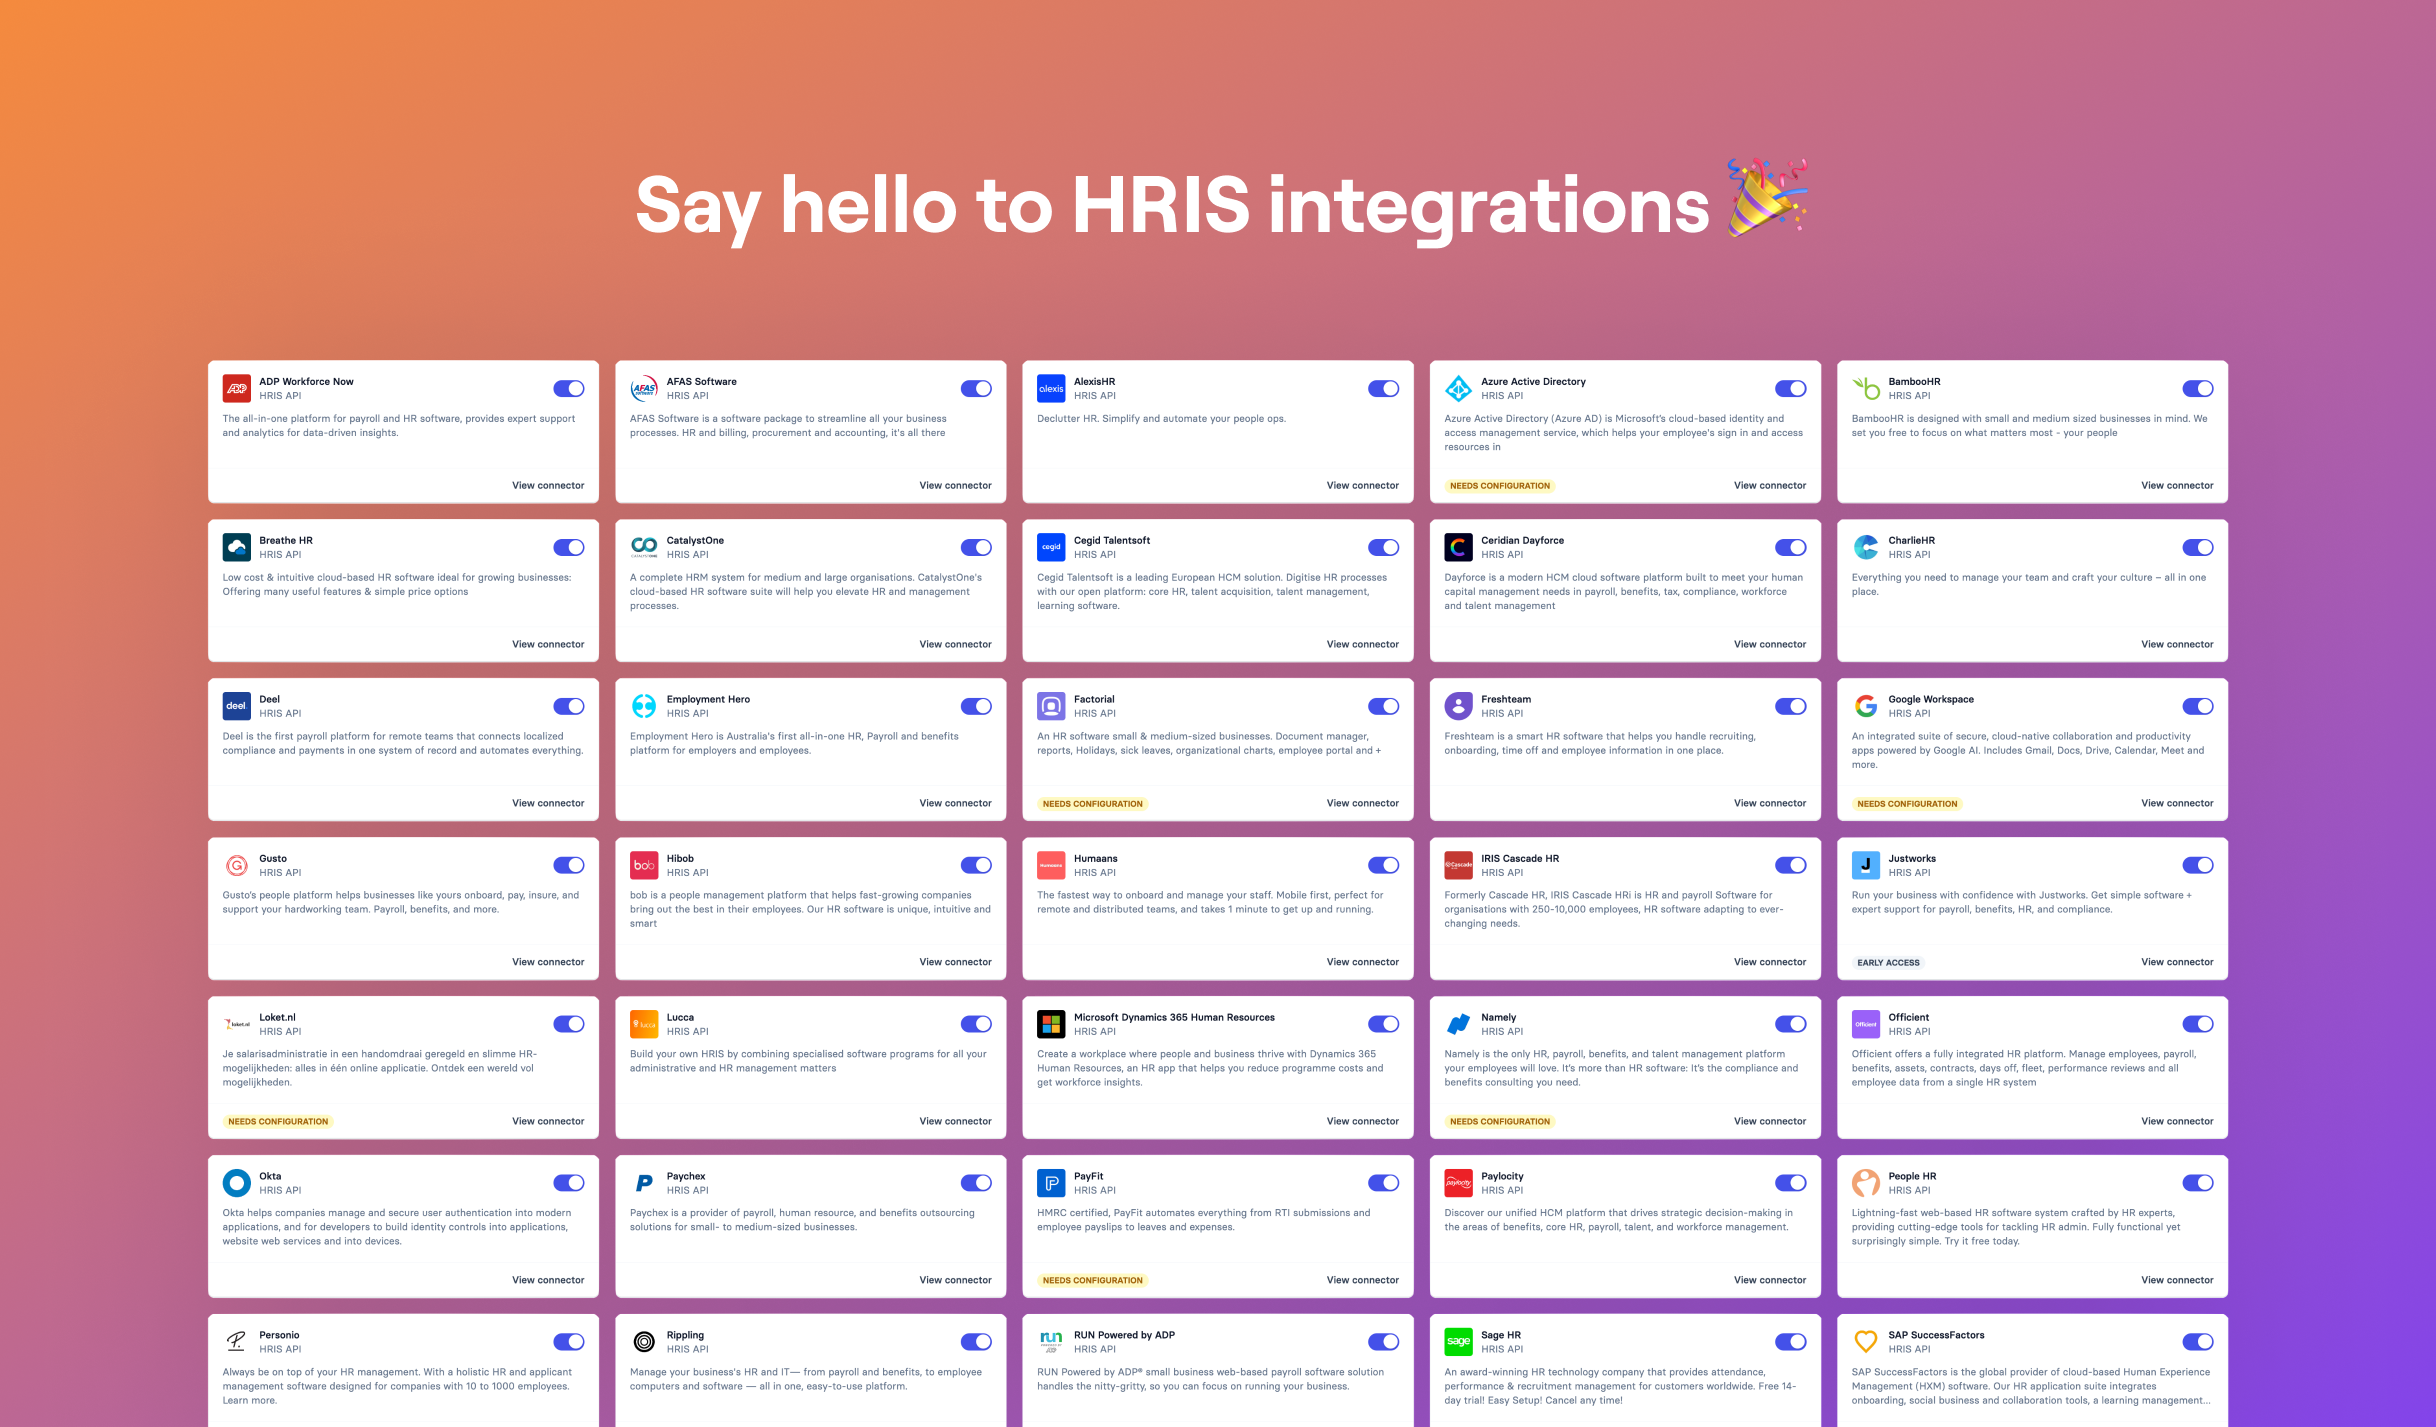The height and width of the screenshot is (1427, 2436).
Task: Disable the Okta toggle switch
Action: [x=569, y=1183]
